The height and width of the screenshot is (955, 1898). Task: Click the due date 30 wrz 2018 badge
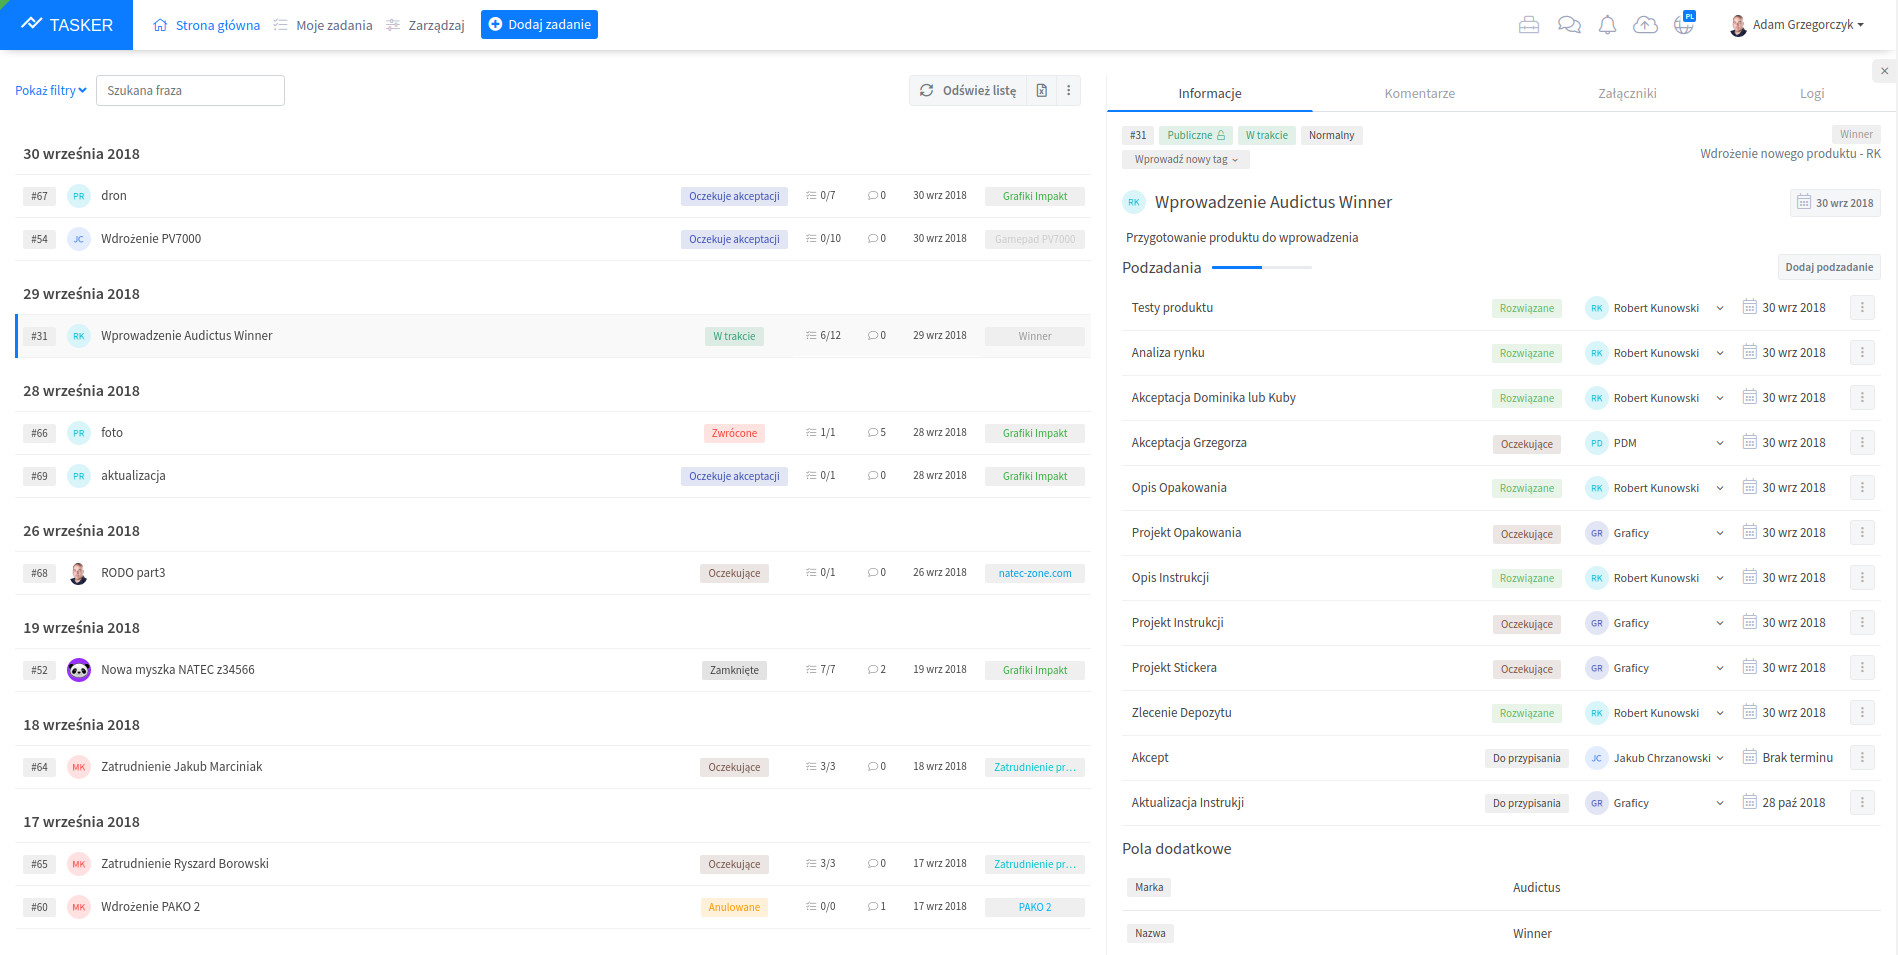pyautogui.click(x=1835, y=203)
